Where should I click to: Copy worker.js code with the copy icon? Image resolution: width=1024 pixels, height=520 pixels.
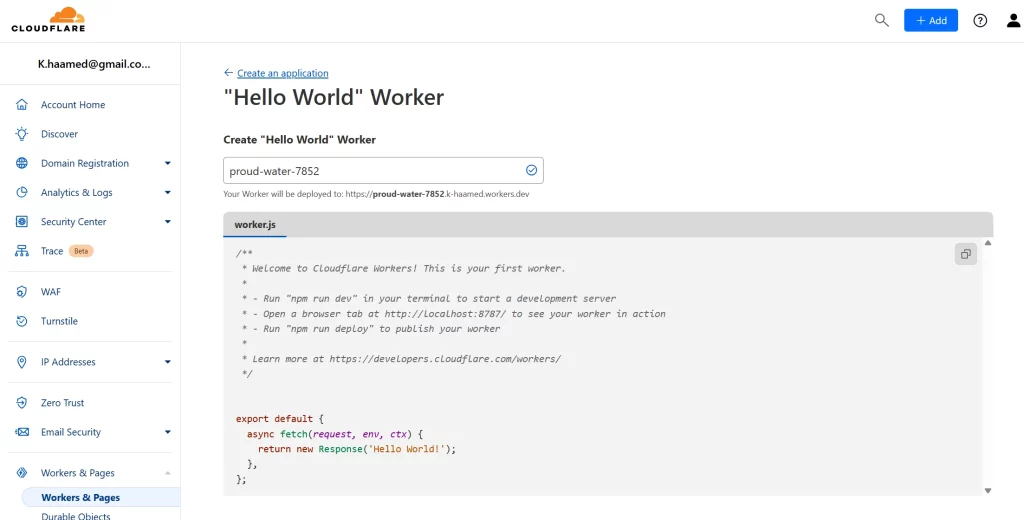point(965,254)
